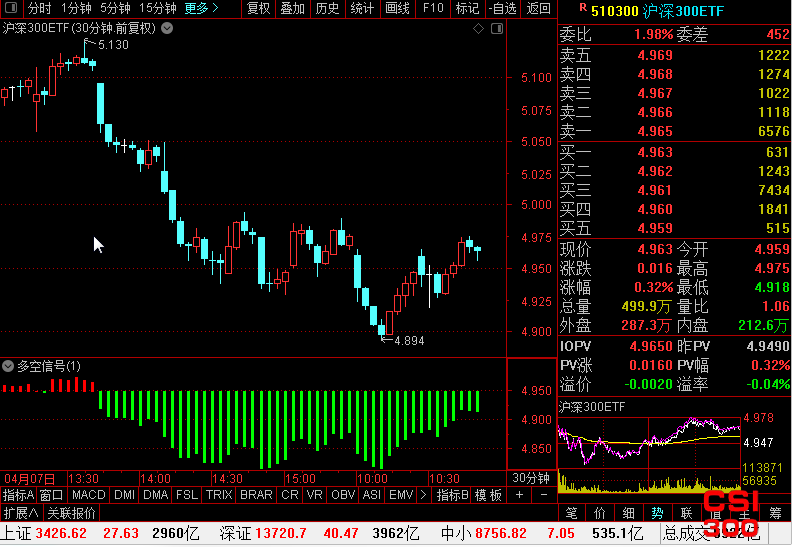Select the 1分钟 period
The height and width of the screenshot is (547, 792).
[76, 8]
